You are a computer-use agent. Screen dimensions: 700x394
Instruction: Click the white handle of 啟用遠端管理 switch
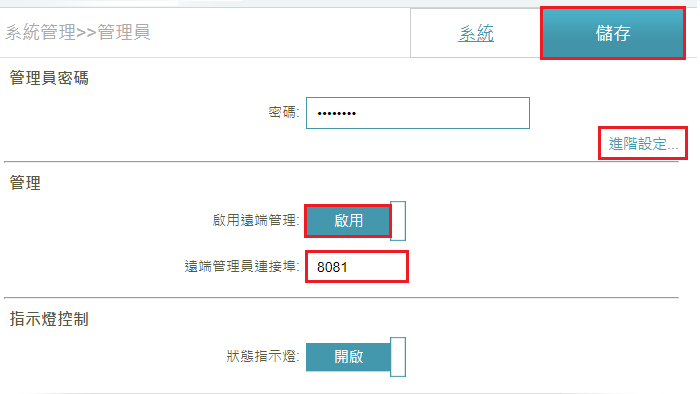(x=398, y=221)
